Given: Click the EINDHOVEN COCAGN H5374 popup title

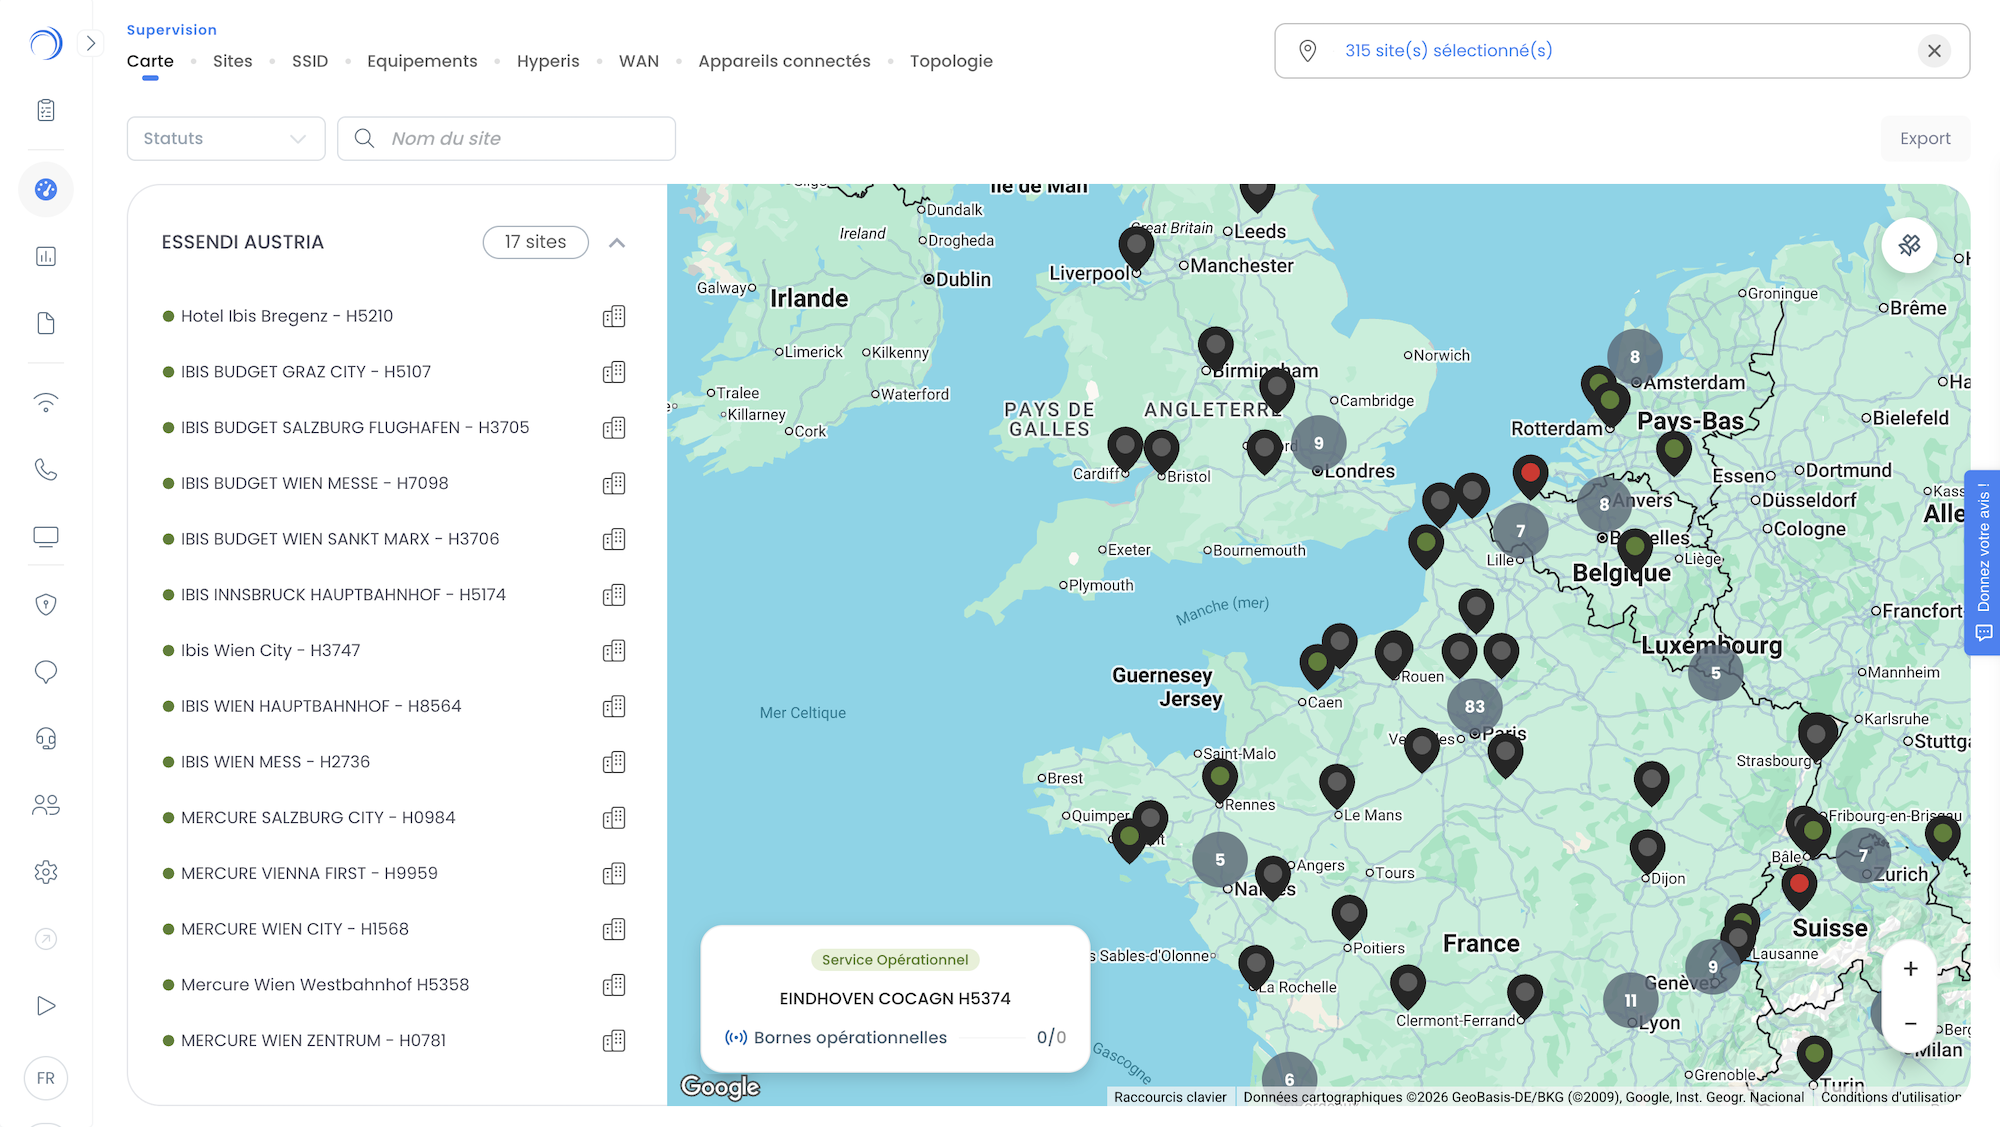Looking at the screenshot, I should pos(895,998).
